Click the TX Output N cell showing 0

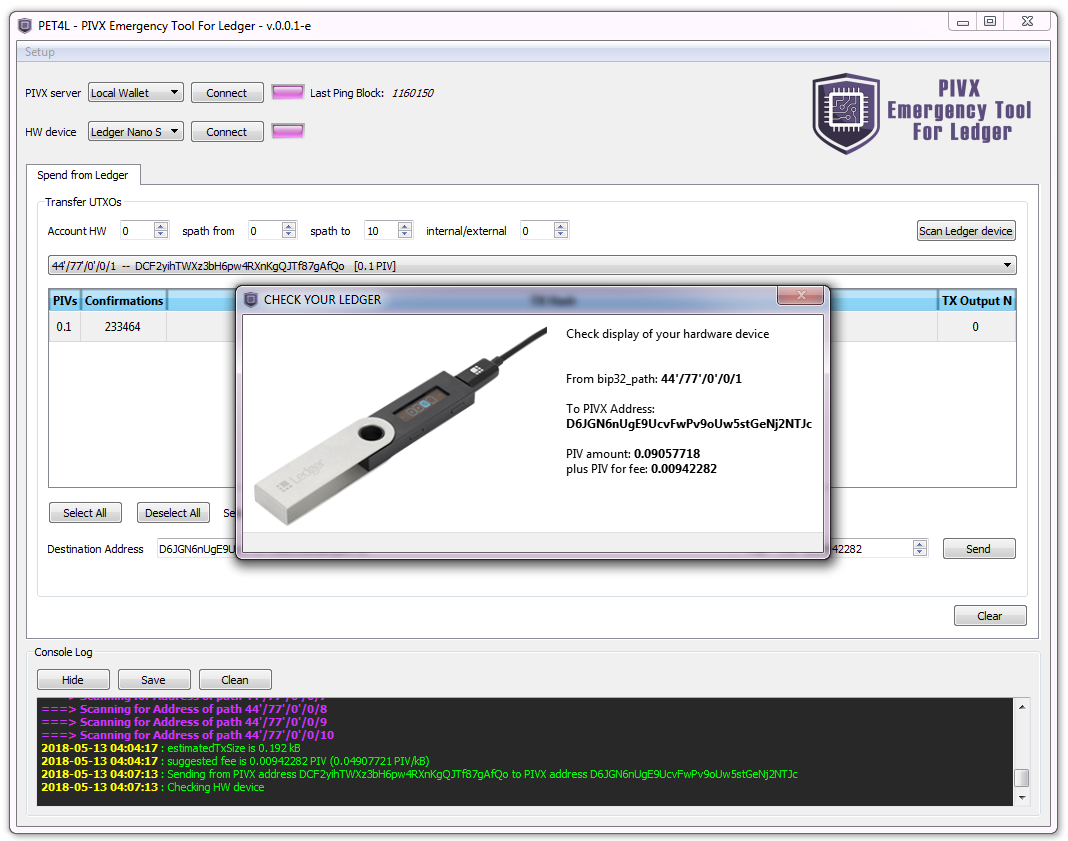pyautogui.click(x=975, y=327)
